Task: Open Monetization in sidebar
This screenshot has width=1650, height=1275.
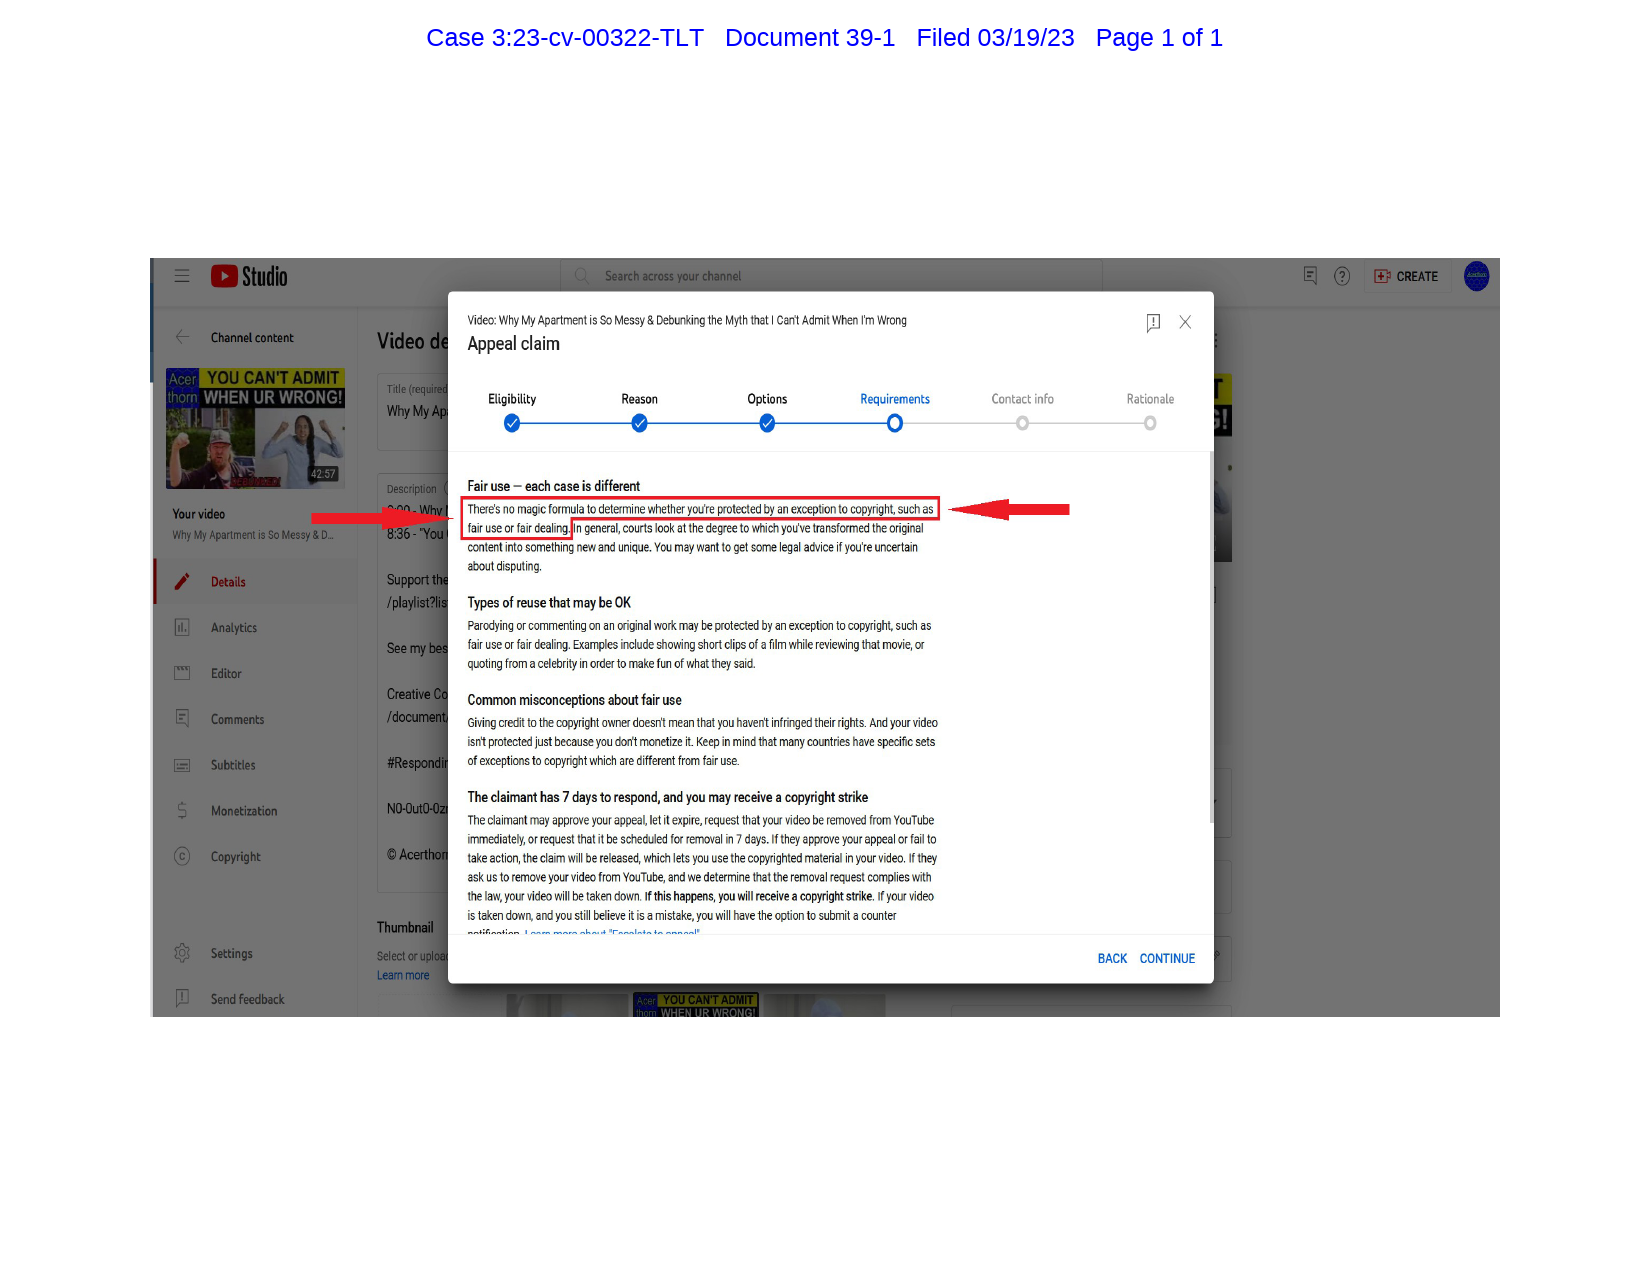Action: pyautogui.click(x=256, y=811)
